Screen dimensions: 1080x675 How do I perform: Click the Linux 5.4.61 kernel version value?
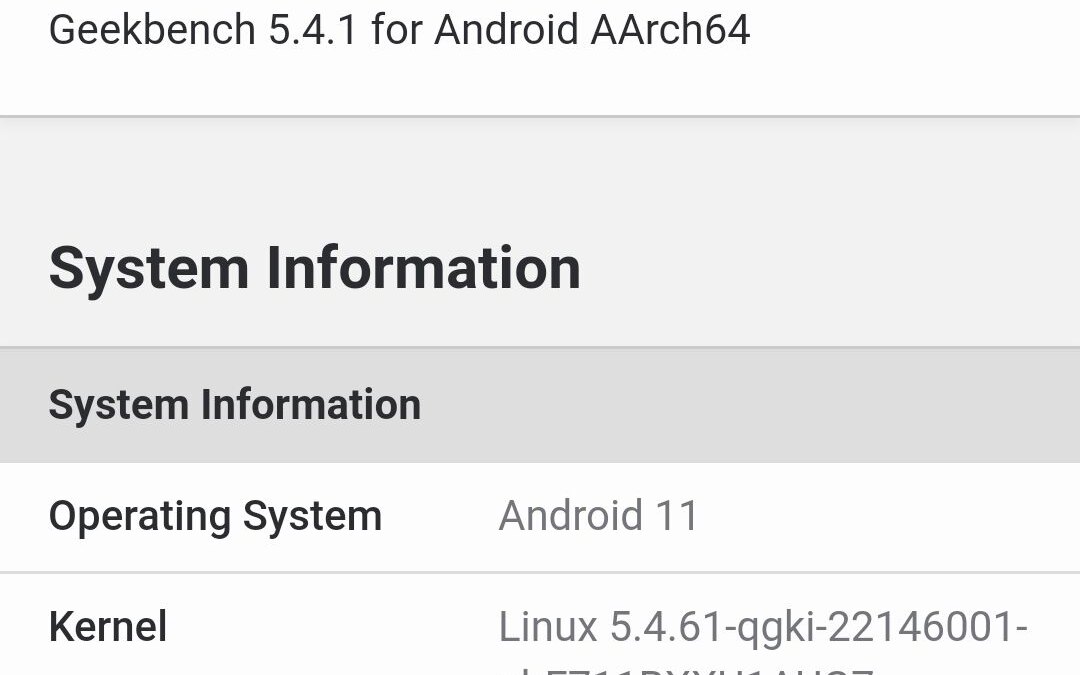[763, 627]
